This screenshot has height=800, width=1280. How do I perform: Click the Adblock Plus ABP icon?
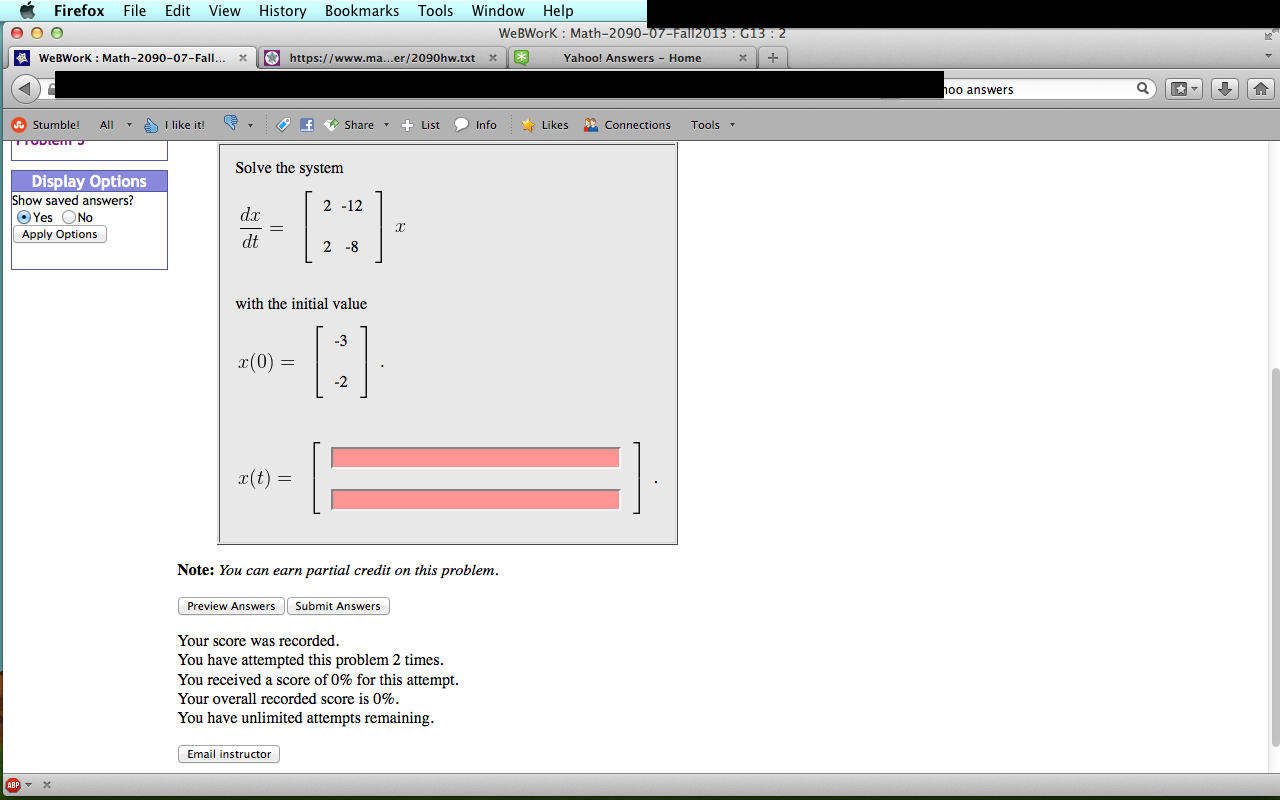point(13,785)
